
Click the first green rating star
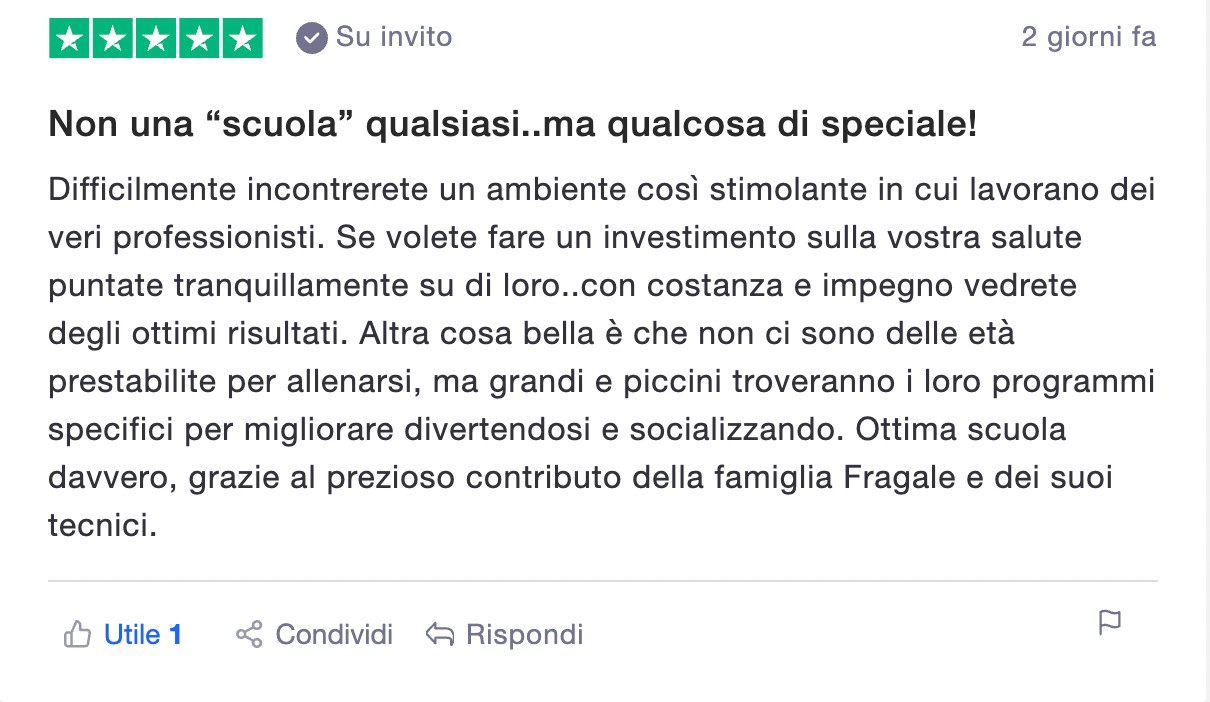(x=69, y=37)
